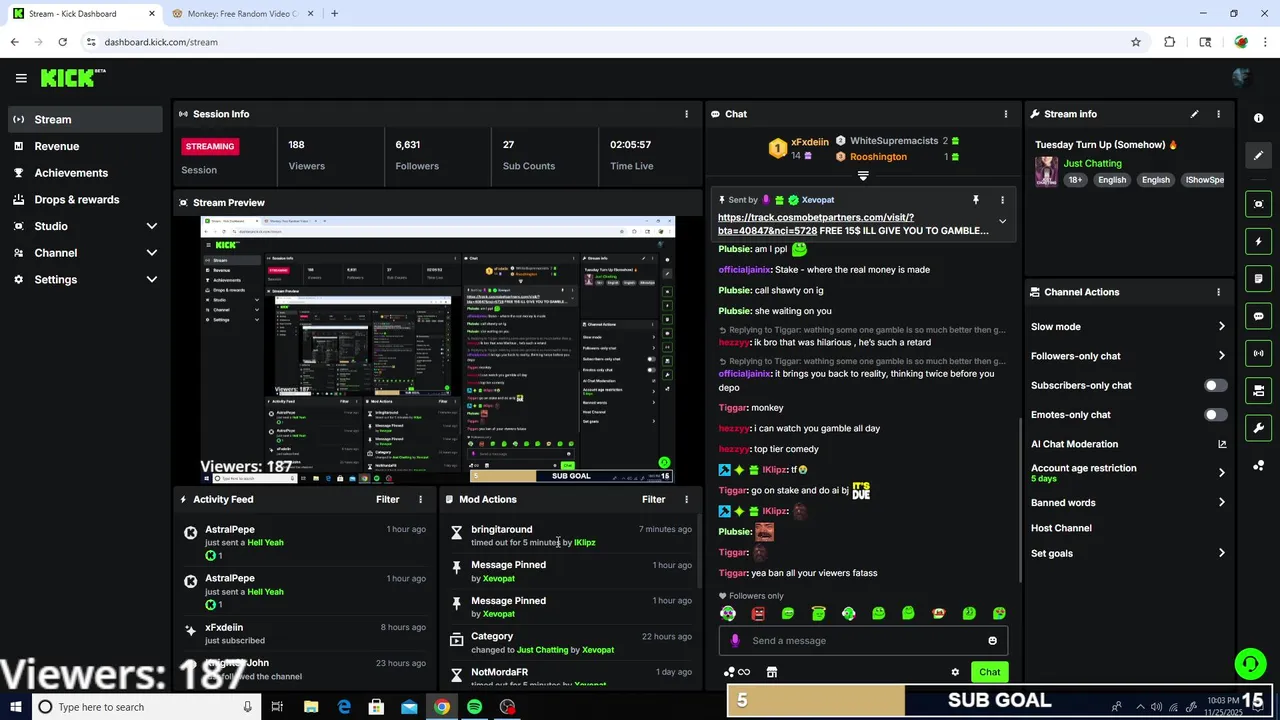This screenshot has width=1280, height=720.
Task: Reload the browser page
Action: (x=62, y=42)
